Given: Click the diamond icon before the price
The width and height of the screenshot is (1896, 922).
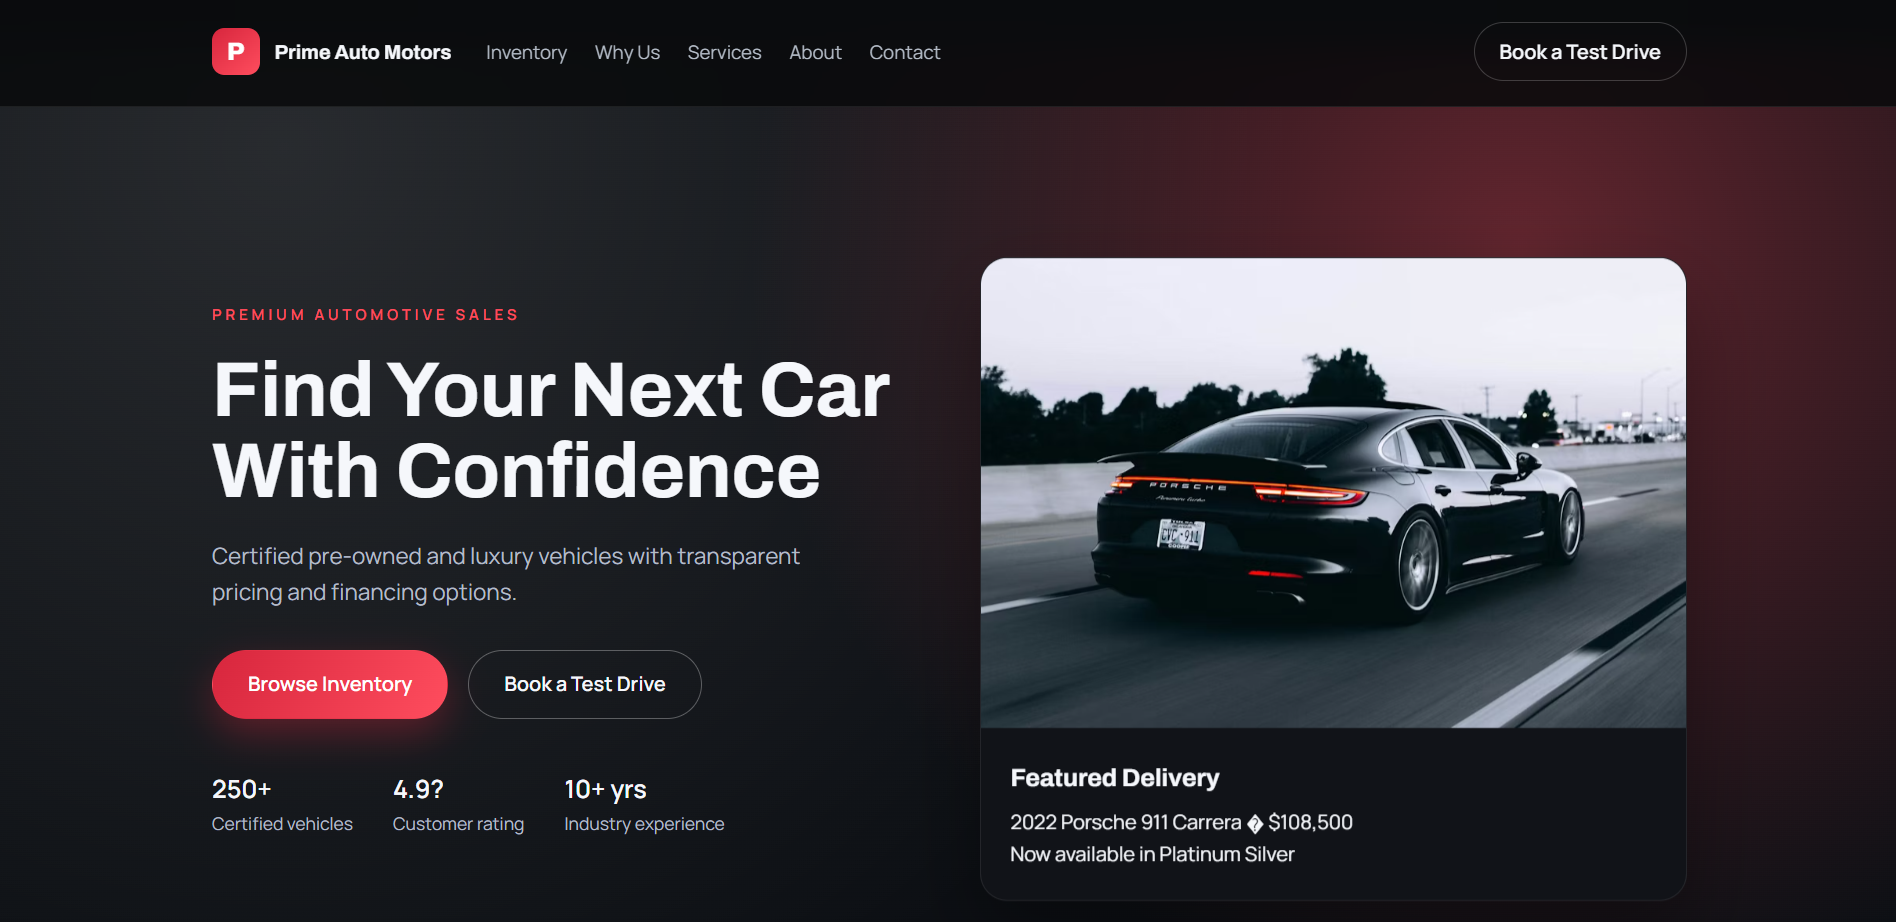Looking at the screenshot, I should coord(1255,823).
